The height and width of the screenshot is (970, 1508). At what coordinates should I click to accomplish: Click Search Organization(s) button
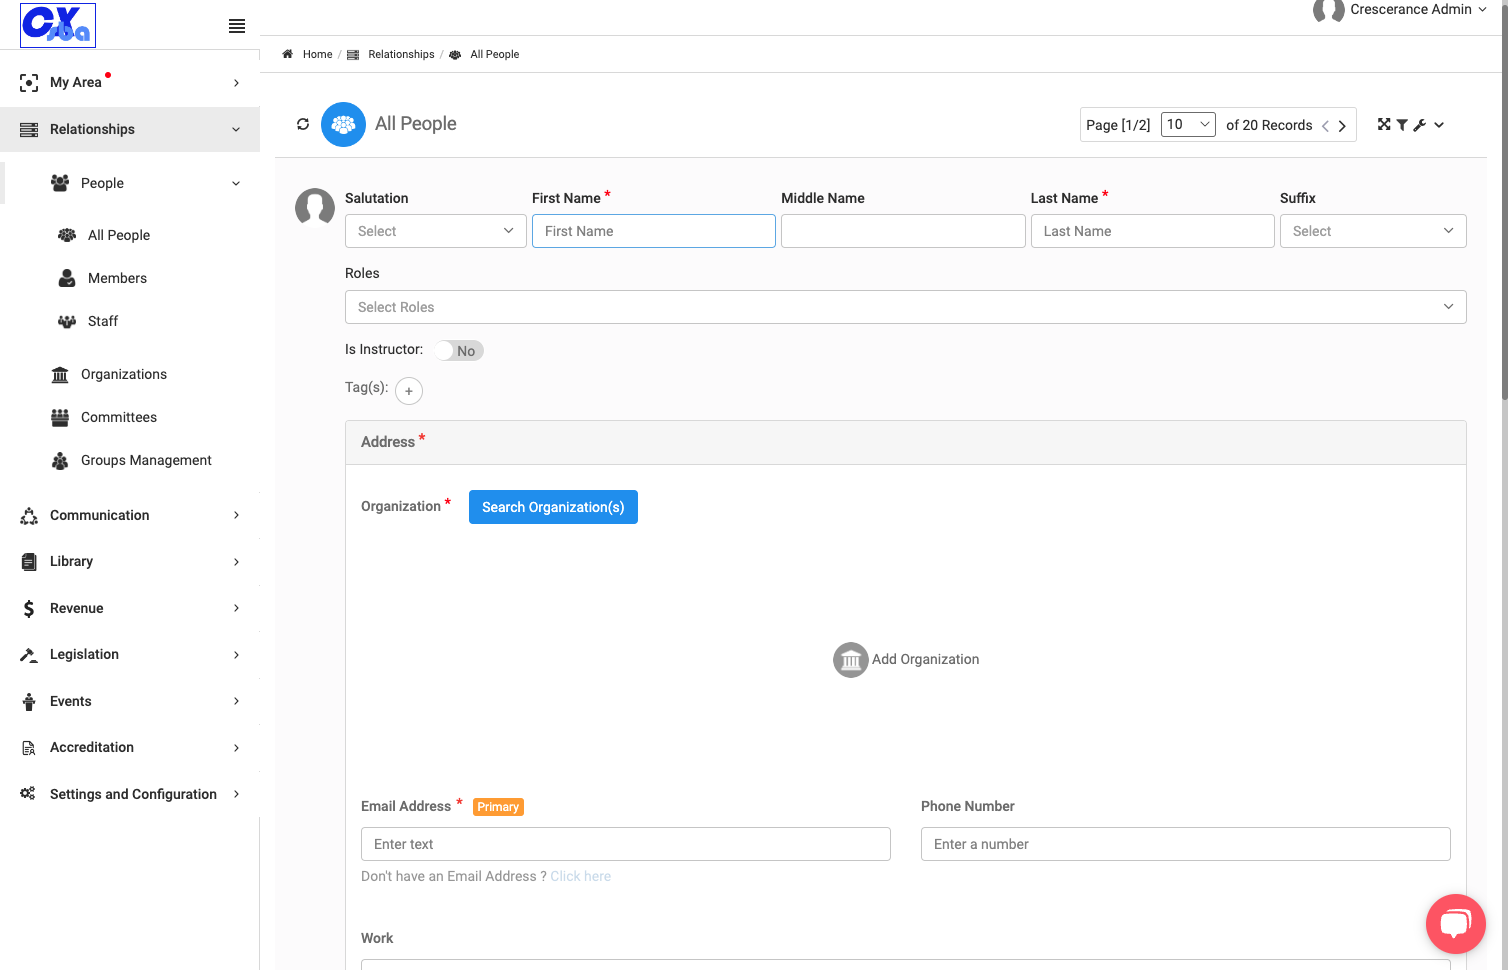pos(553,507)
